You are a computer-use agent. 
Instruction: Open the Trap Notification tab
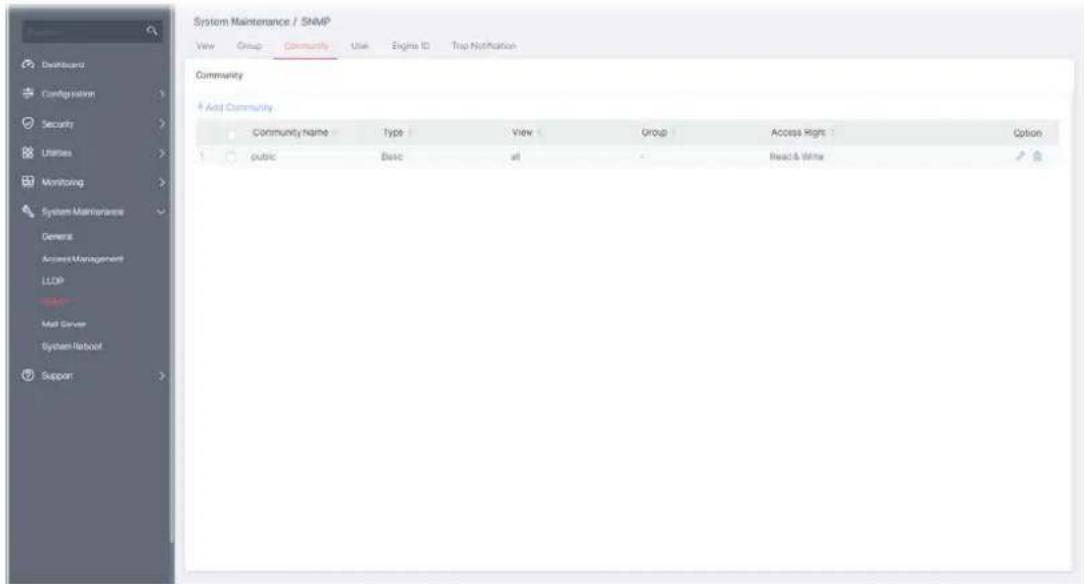pyautogui.click(x=484, y=46)
